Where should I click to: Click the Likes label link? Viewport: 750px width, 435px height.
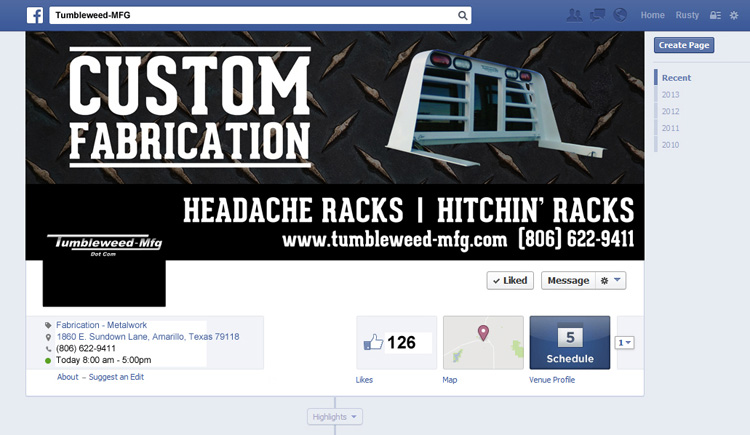point(364,380)
